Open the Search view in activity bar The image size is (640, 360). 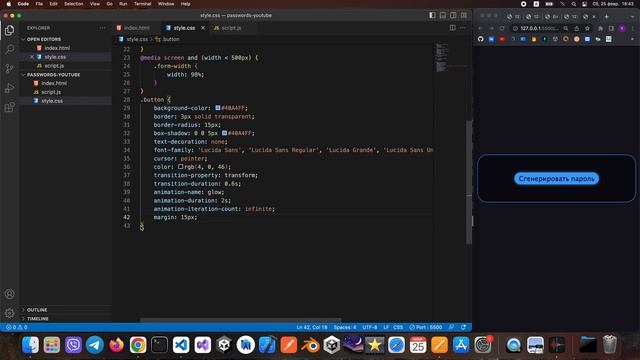click(x=9, y=49)
